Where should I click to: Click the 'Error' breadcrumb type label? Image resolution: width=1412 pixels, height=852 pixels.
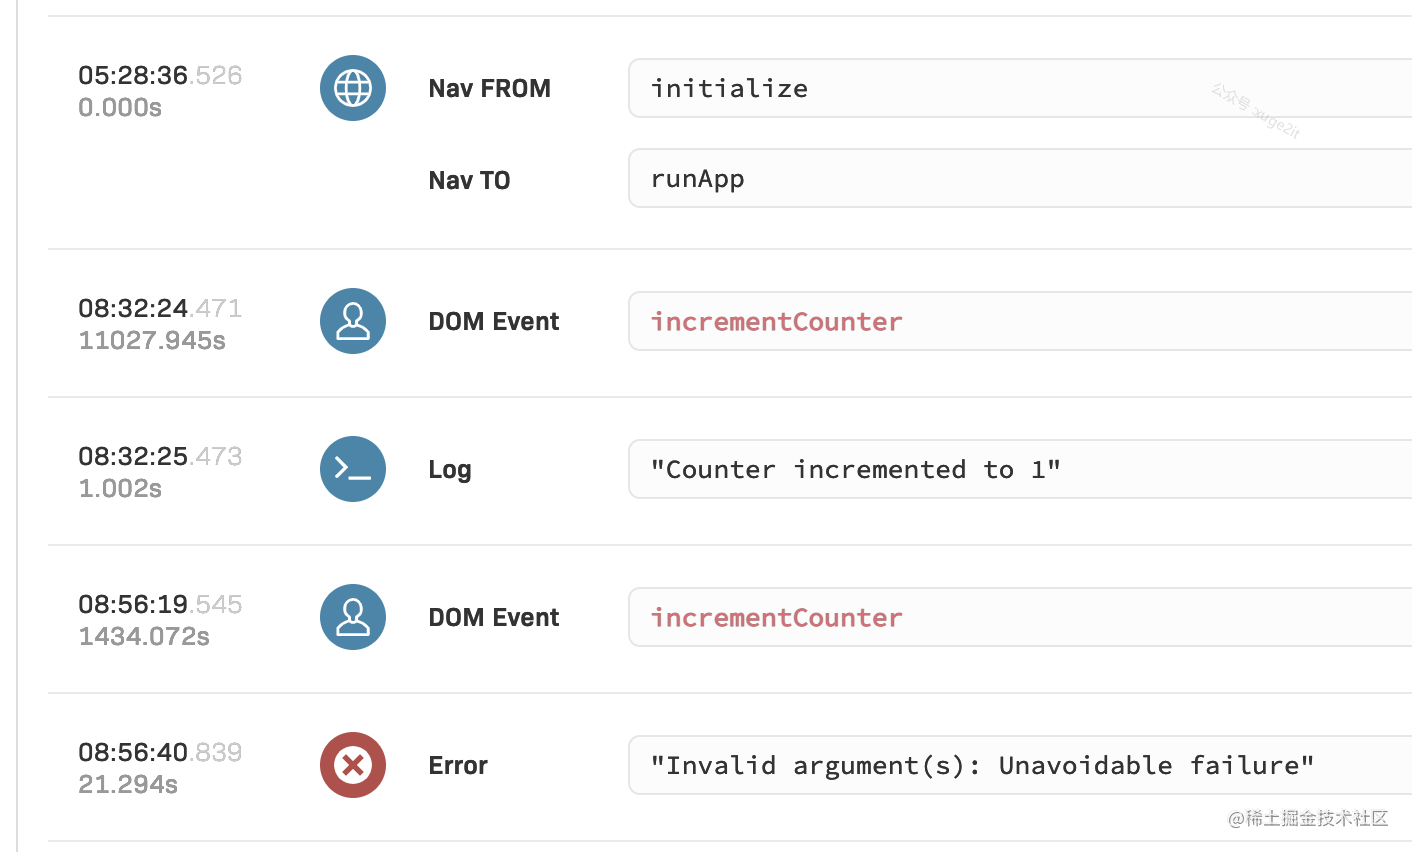[x=458, y=765]
